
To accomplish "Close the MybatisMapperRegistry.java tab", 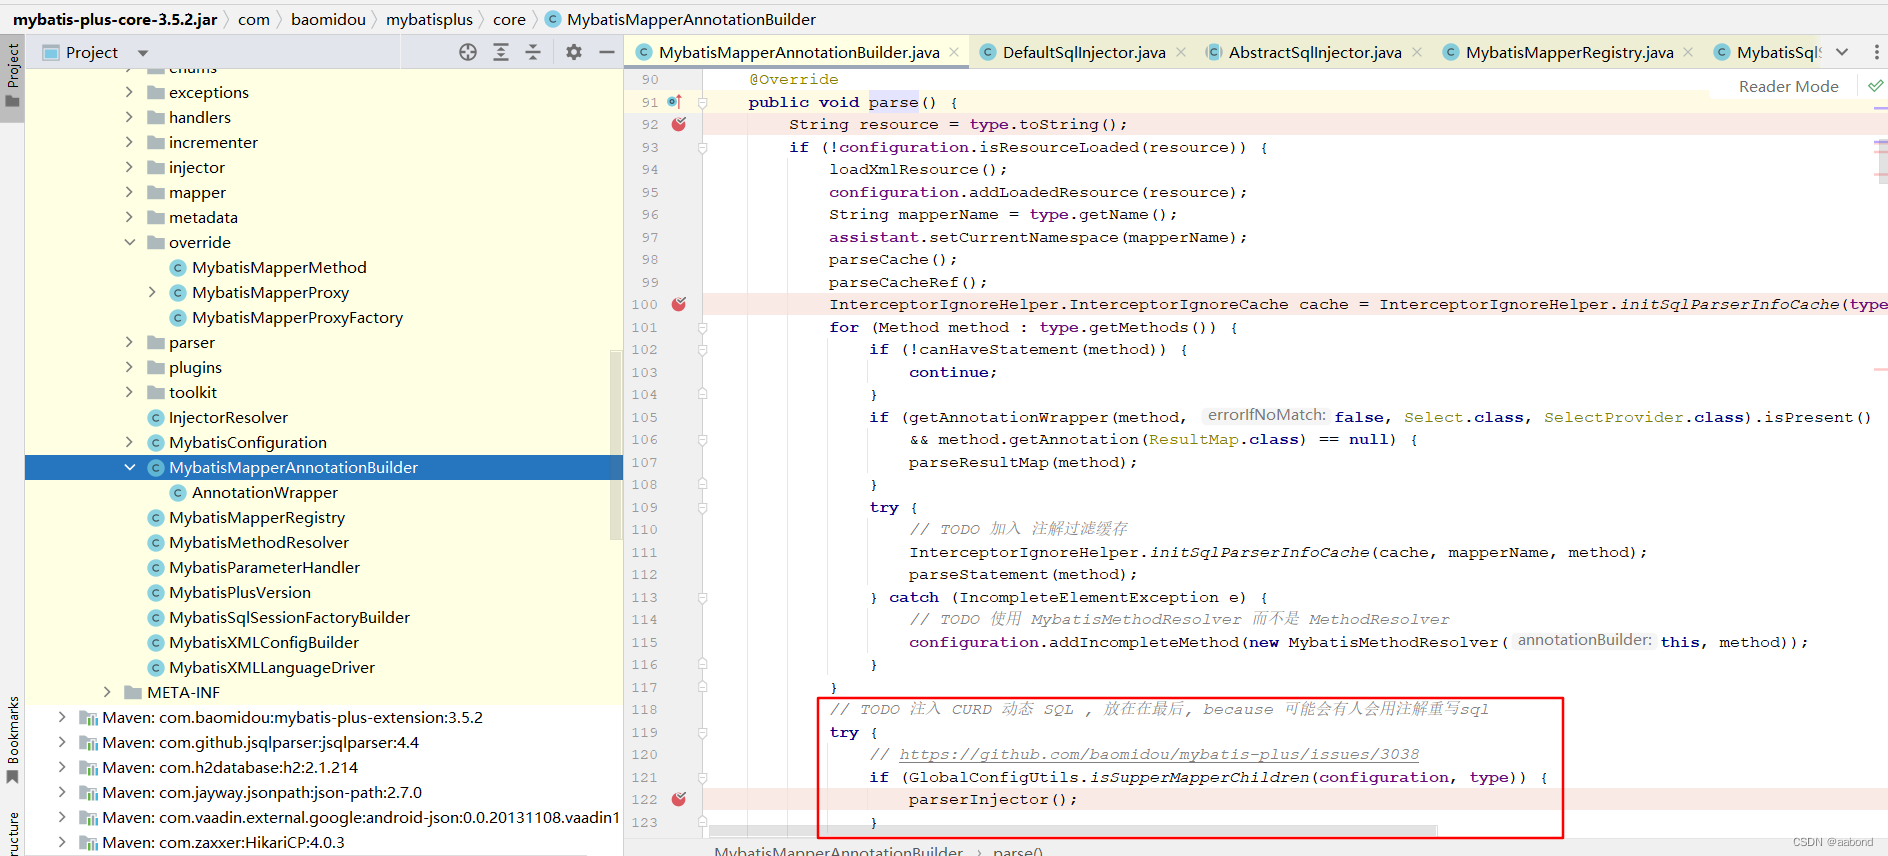I will (1689, 52).
